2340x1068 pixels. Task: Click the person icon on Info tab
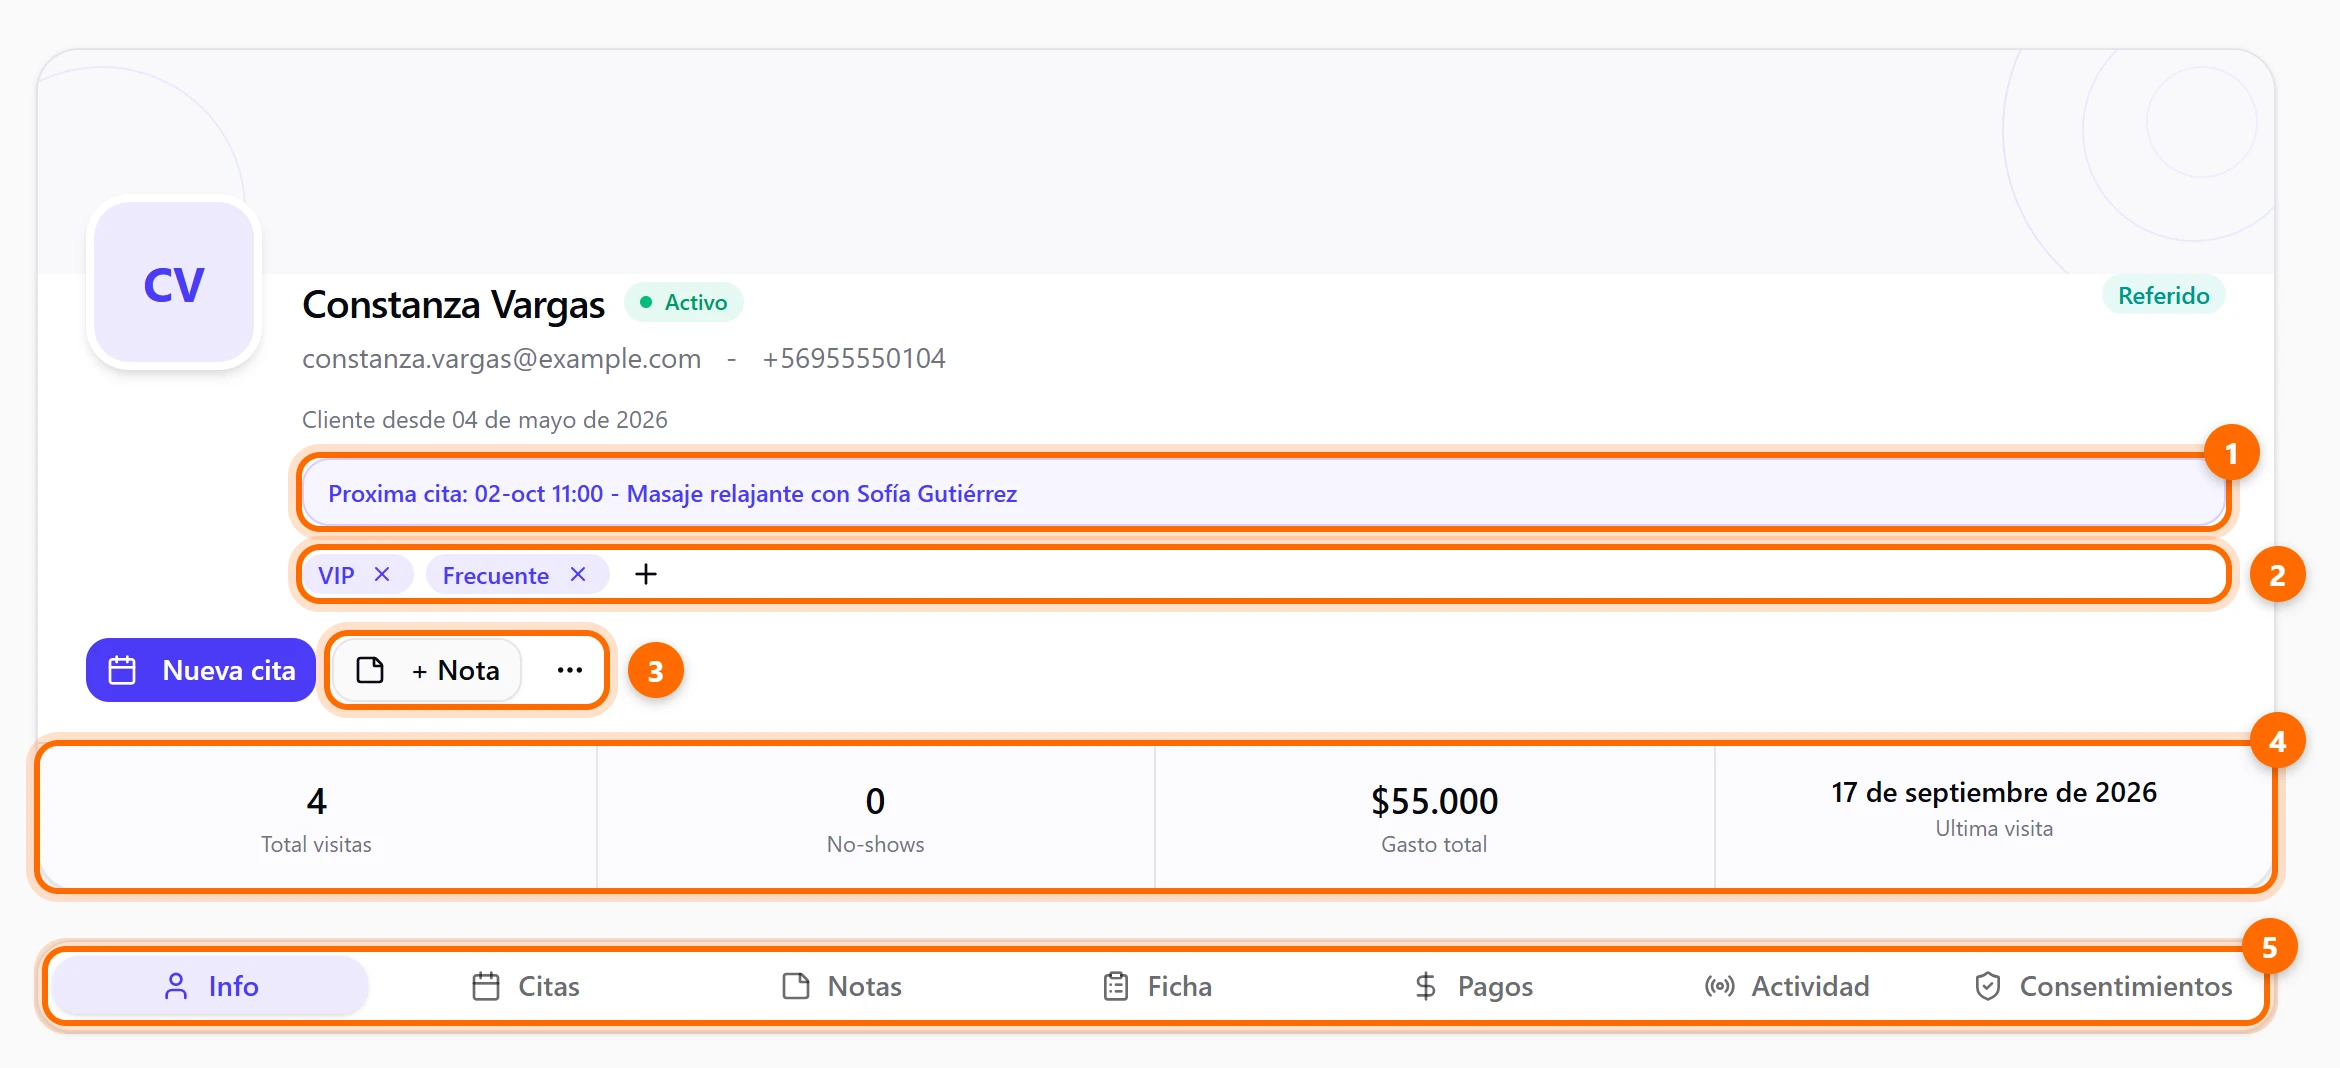[176, 986]
